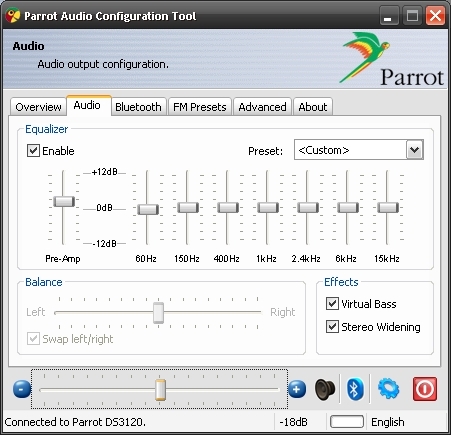Open settings with the blue gear icon
The width and height of the screenshot is (451, 435).
(388, 389)
